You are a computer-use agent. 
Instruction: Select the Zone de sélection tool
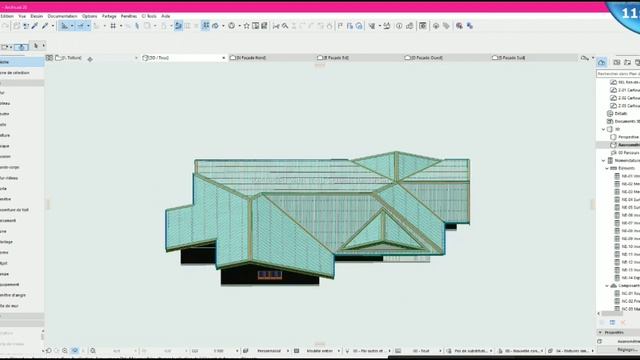coord(22,73)
